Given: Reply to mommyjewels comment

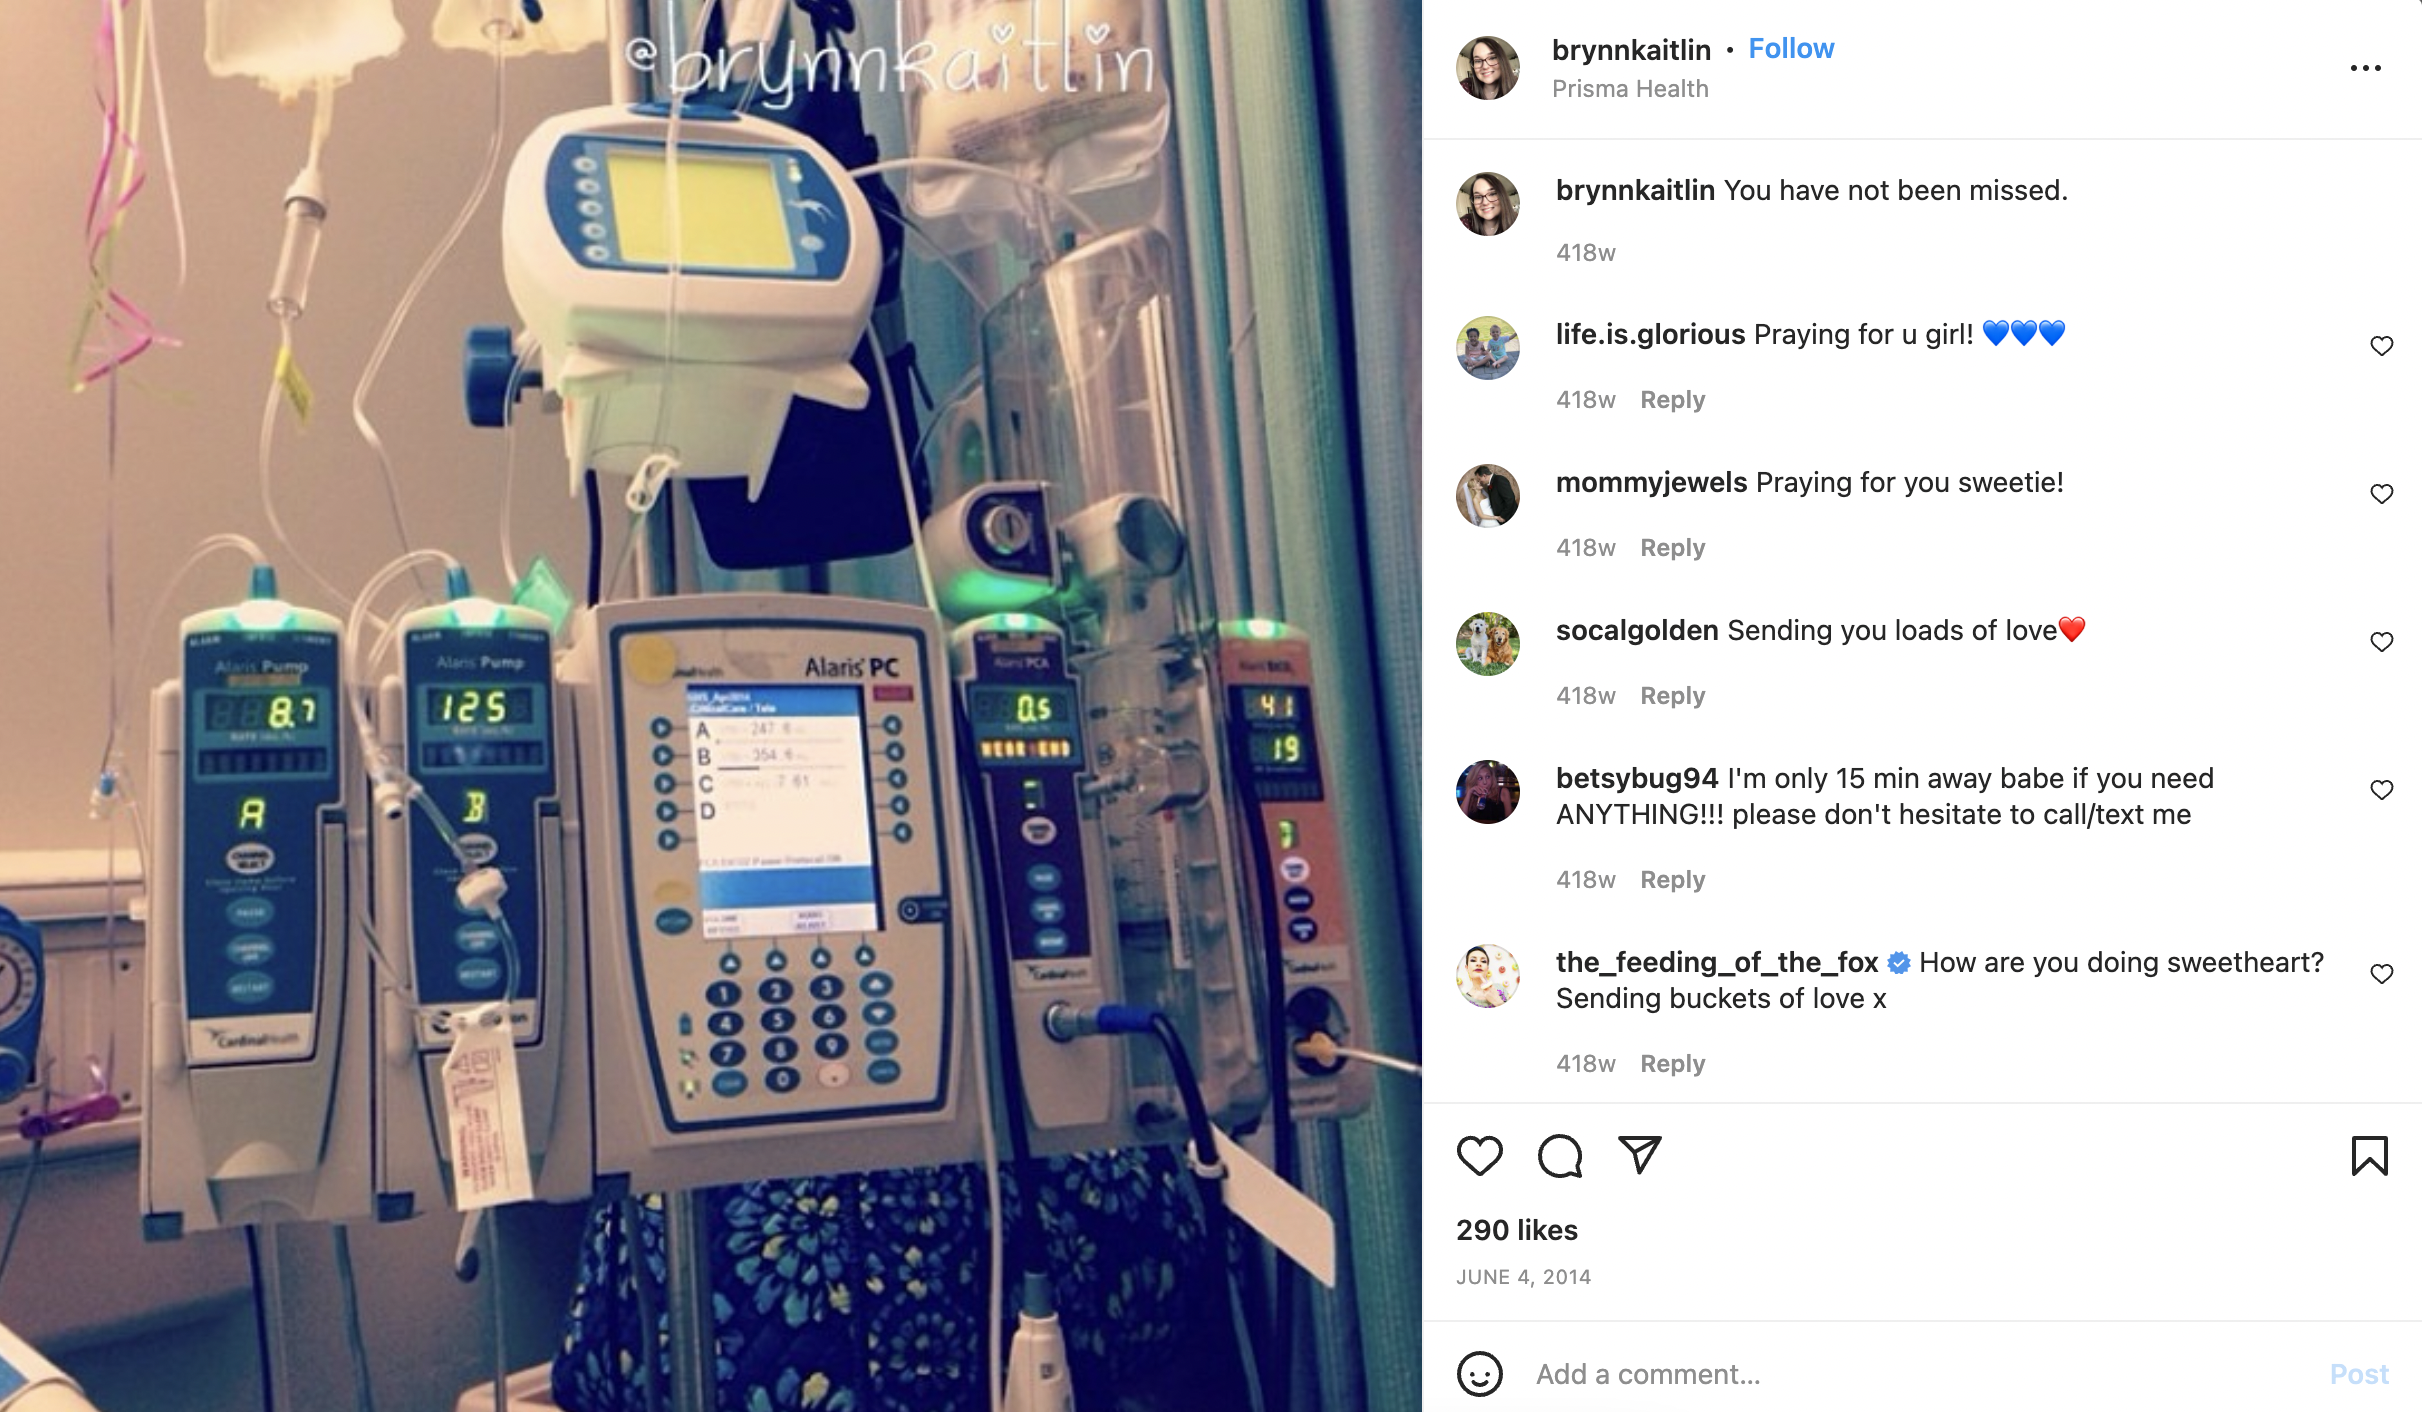Looking at the screenshot, I should click(x=1672, y=548).
